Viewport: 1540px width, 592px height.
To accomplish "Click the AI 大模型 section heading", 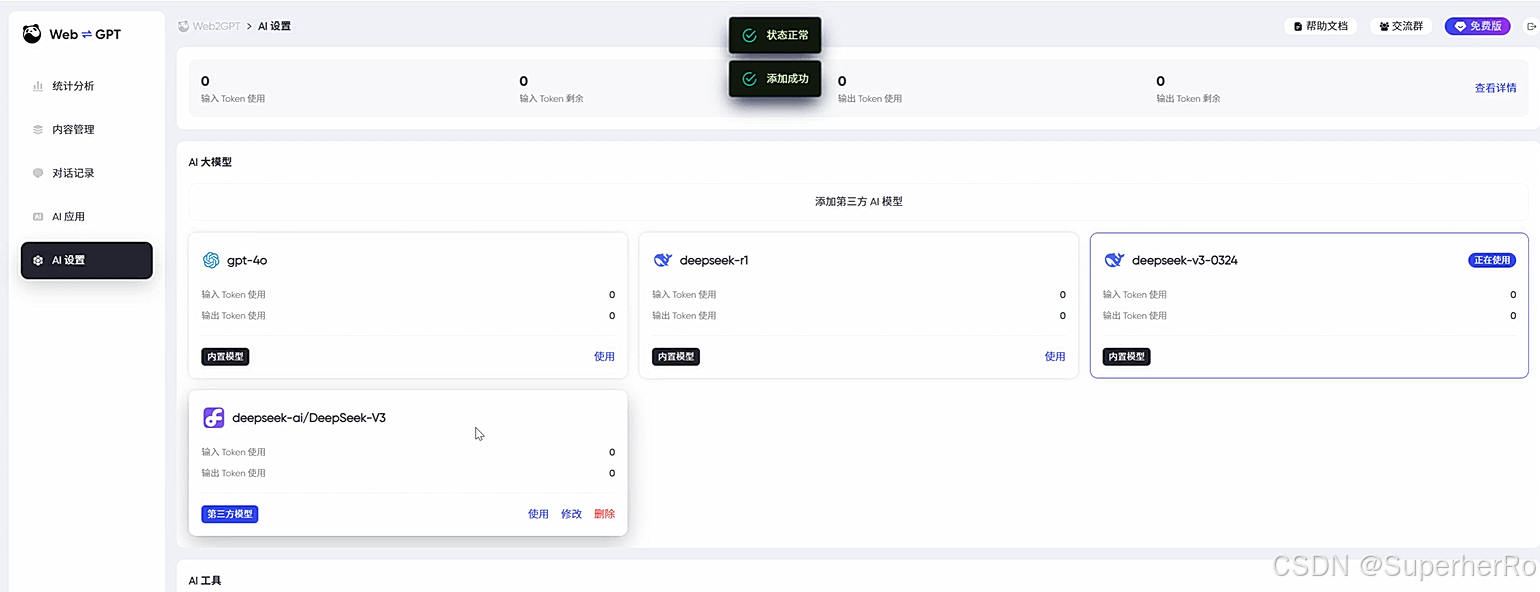I will pyautogui.click(x=210, y=161).
